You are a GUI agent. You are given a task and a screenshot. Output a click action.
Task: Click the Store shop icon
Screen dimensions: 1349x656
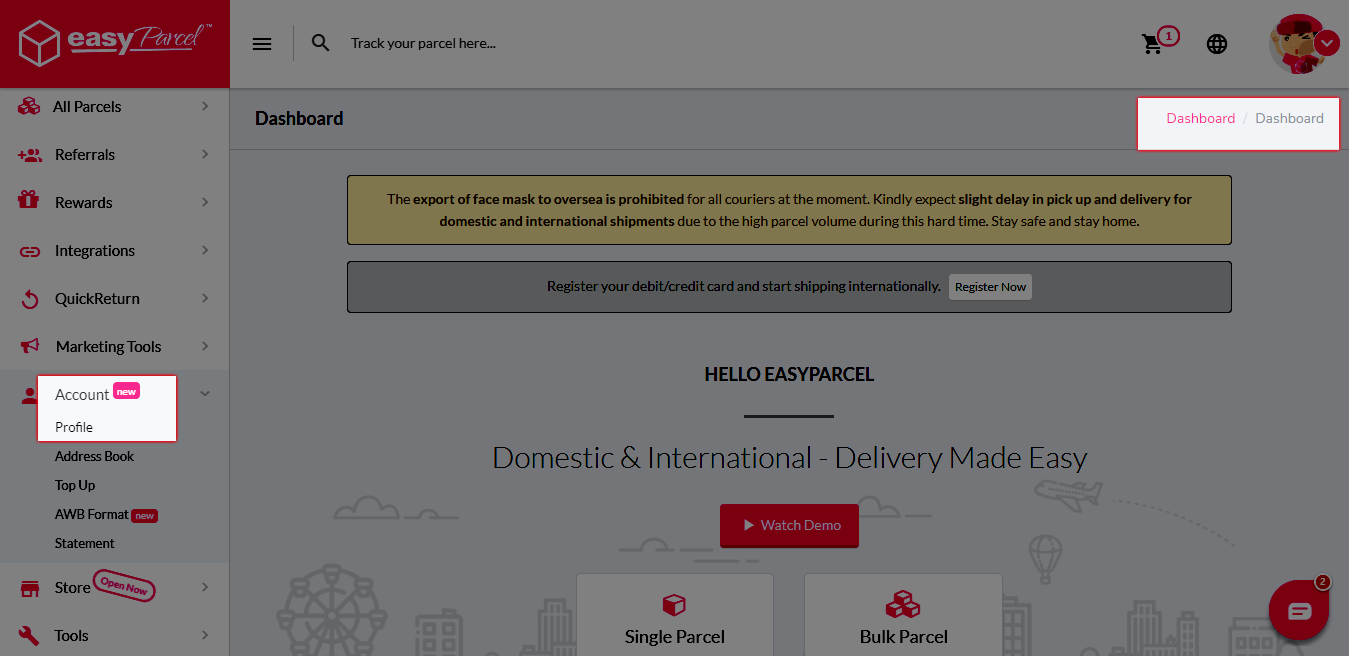(x=30, y=588)
